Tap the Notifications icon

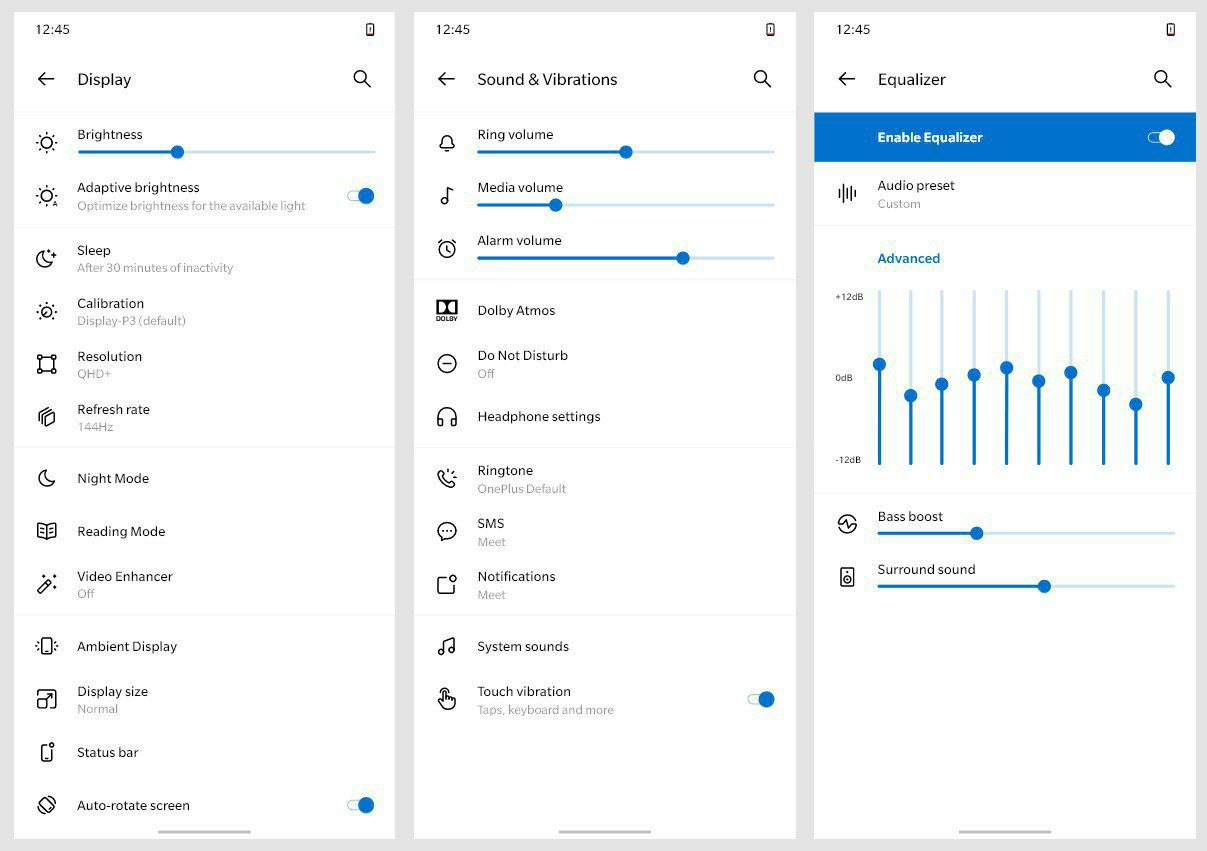447,584
